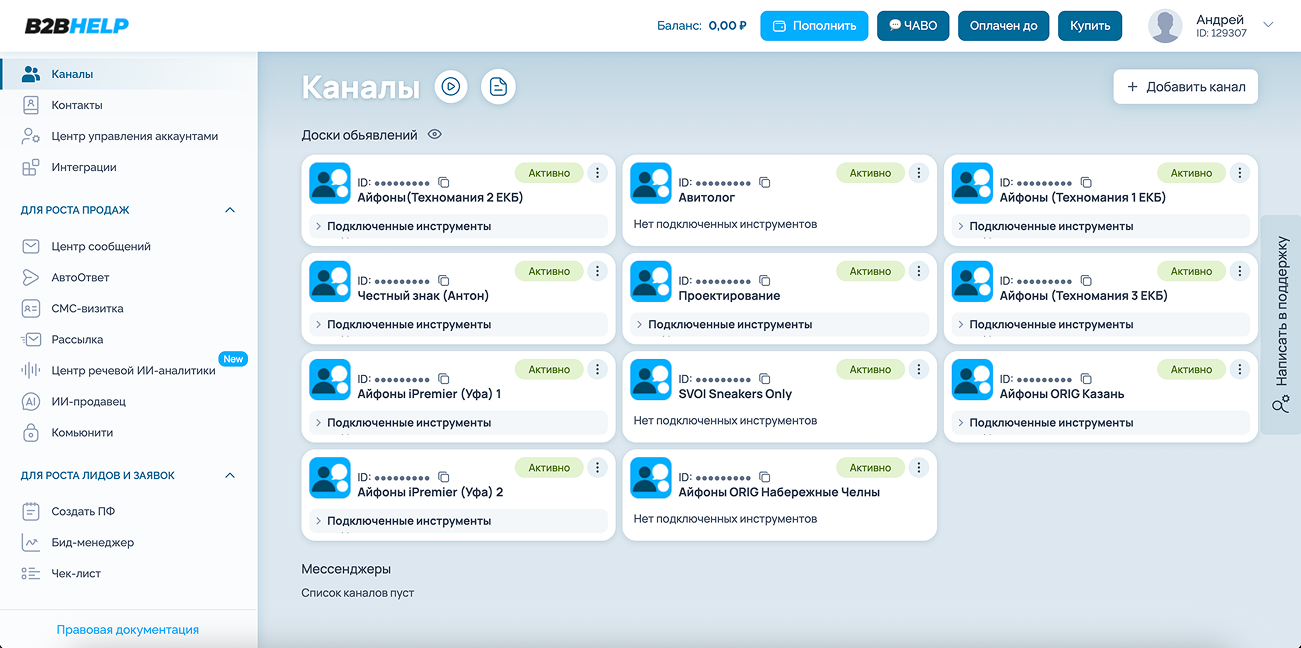Open three-dot menu for Честный знак (Антон)

[597, 271]
